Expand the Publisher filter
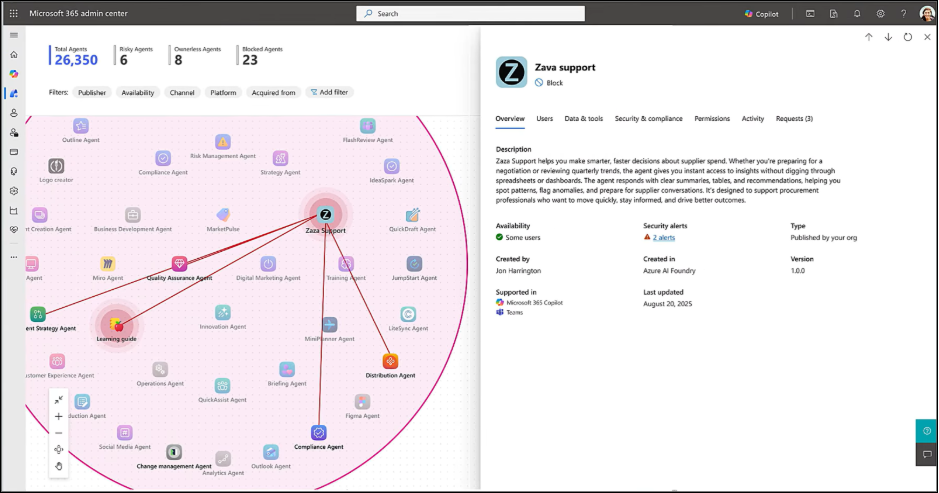 point(92,92)
